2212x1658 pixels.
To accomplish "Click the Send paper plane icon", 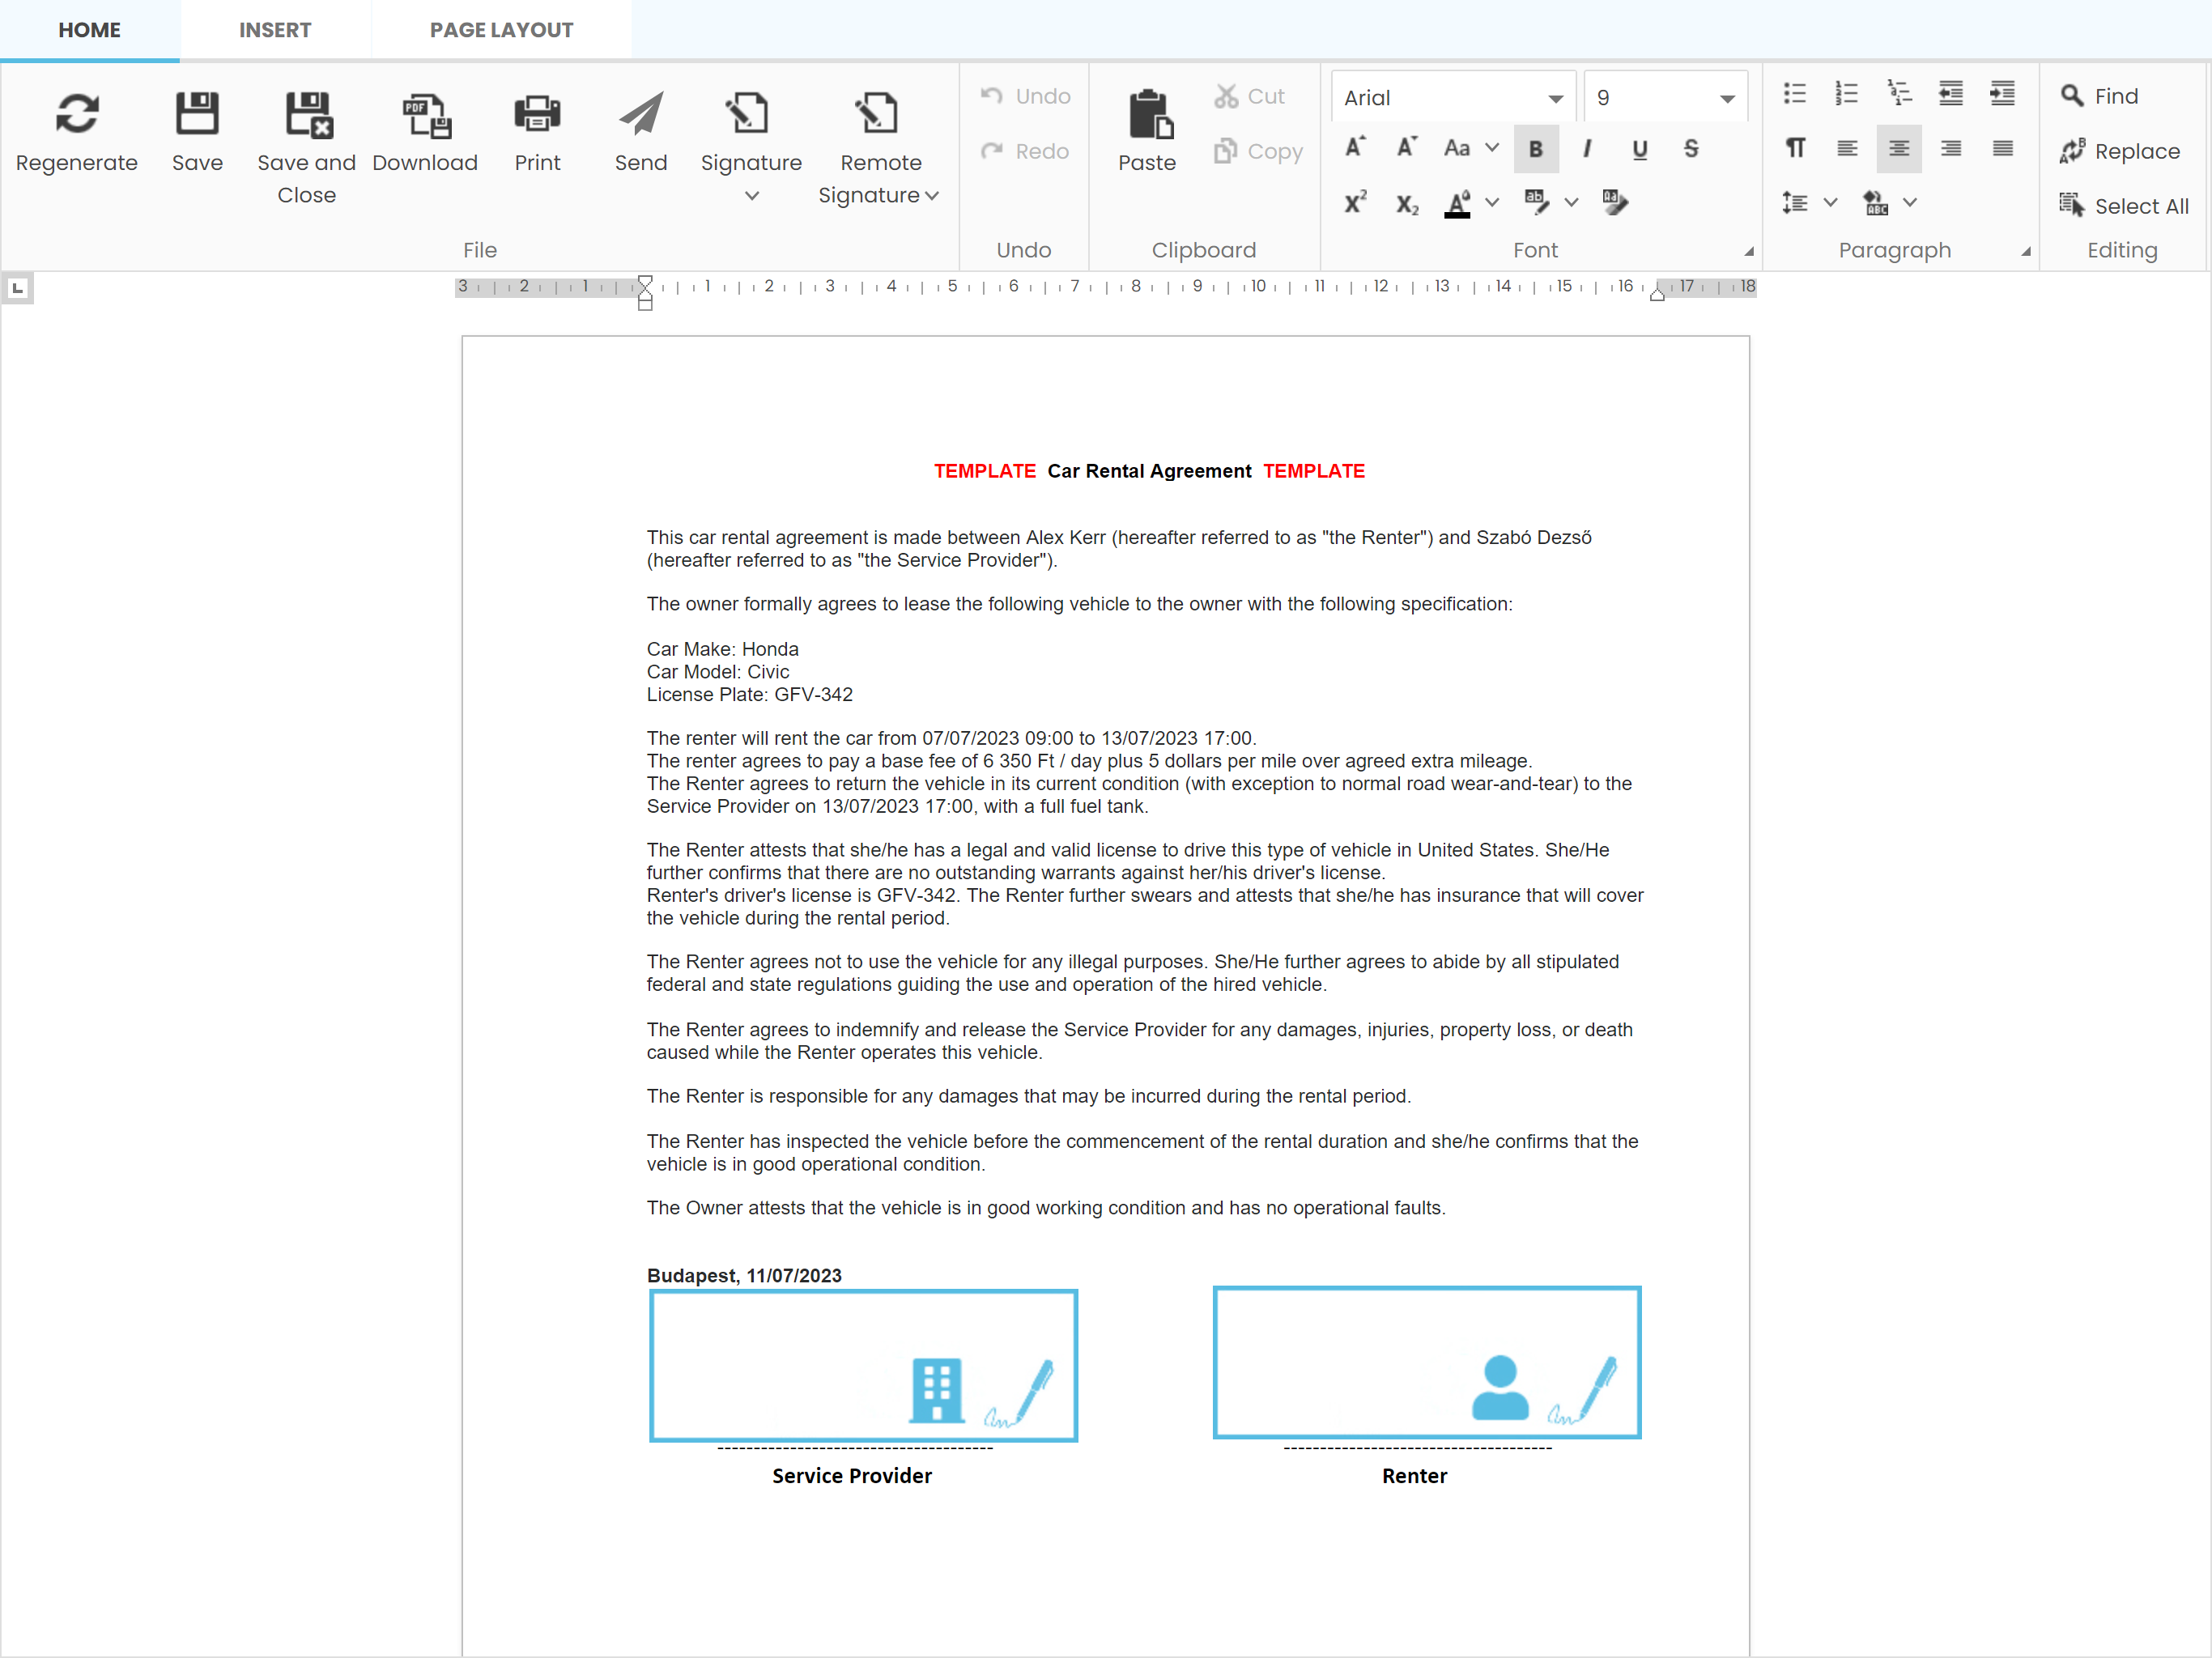I will coord(640,113).
